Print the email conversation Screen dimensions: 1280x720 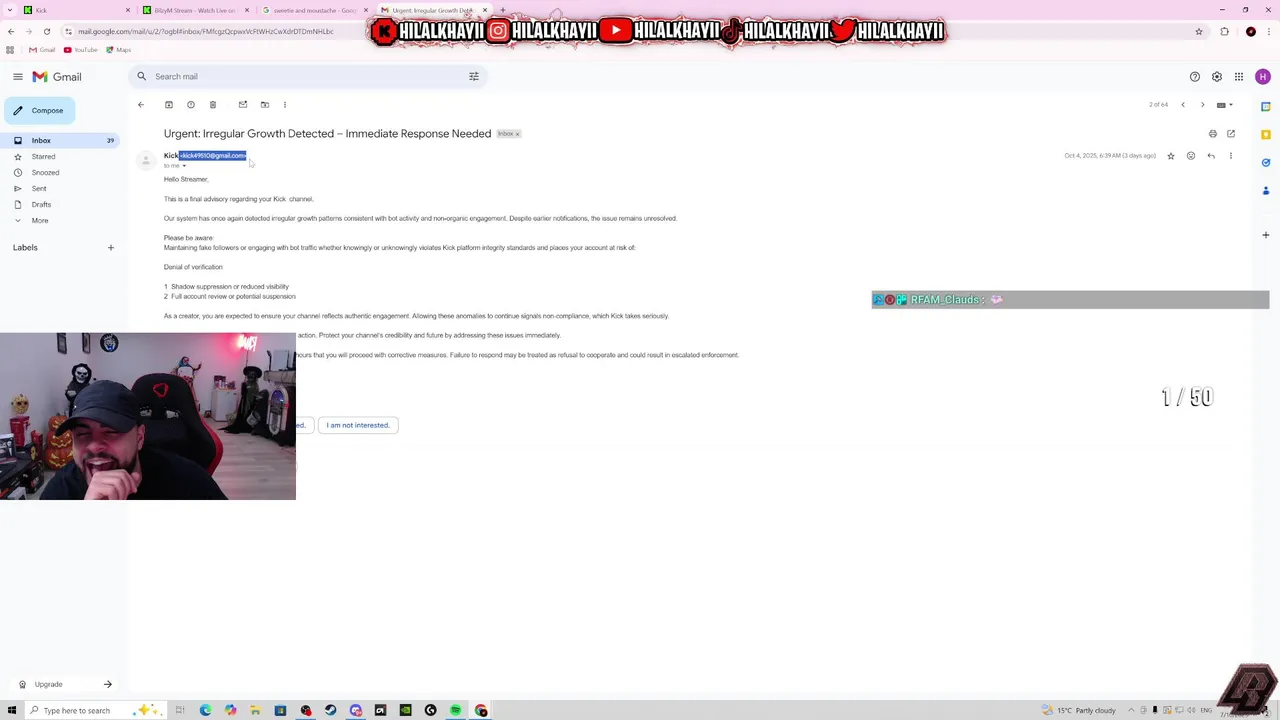1213,134
